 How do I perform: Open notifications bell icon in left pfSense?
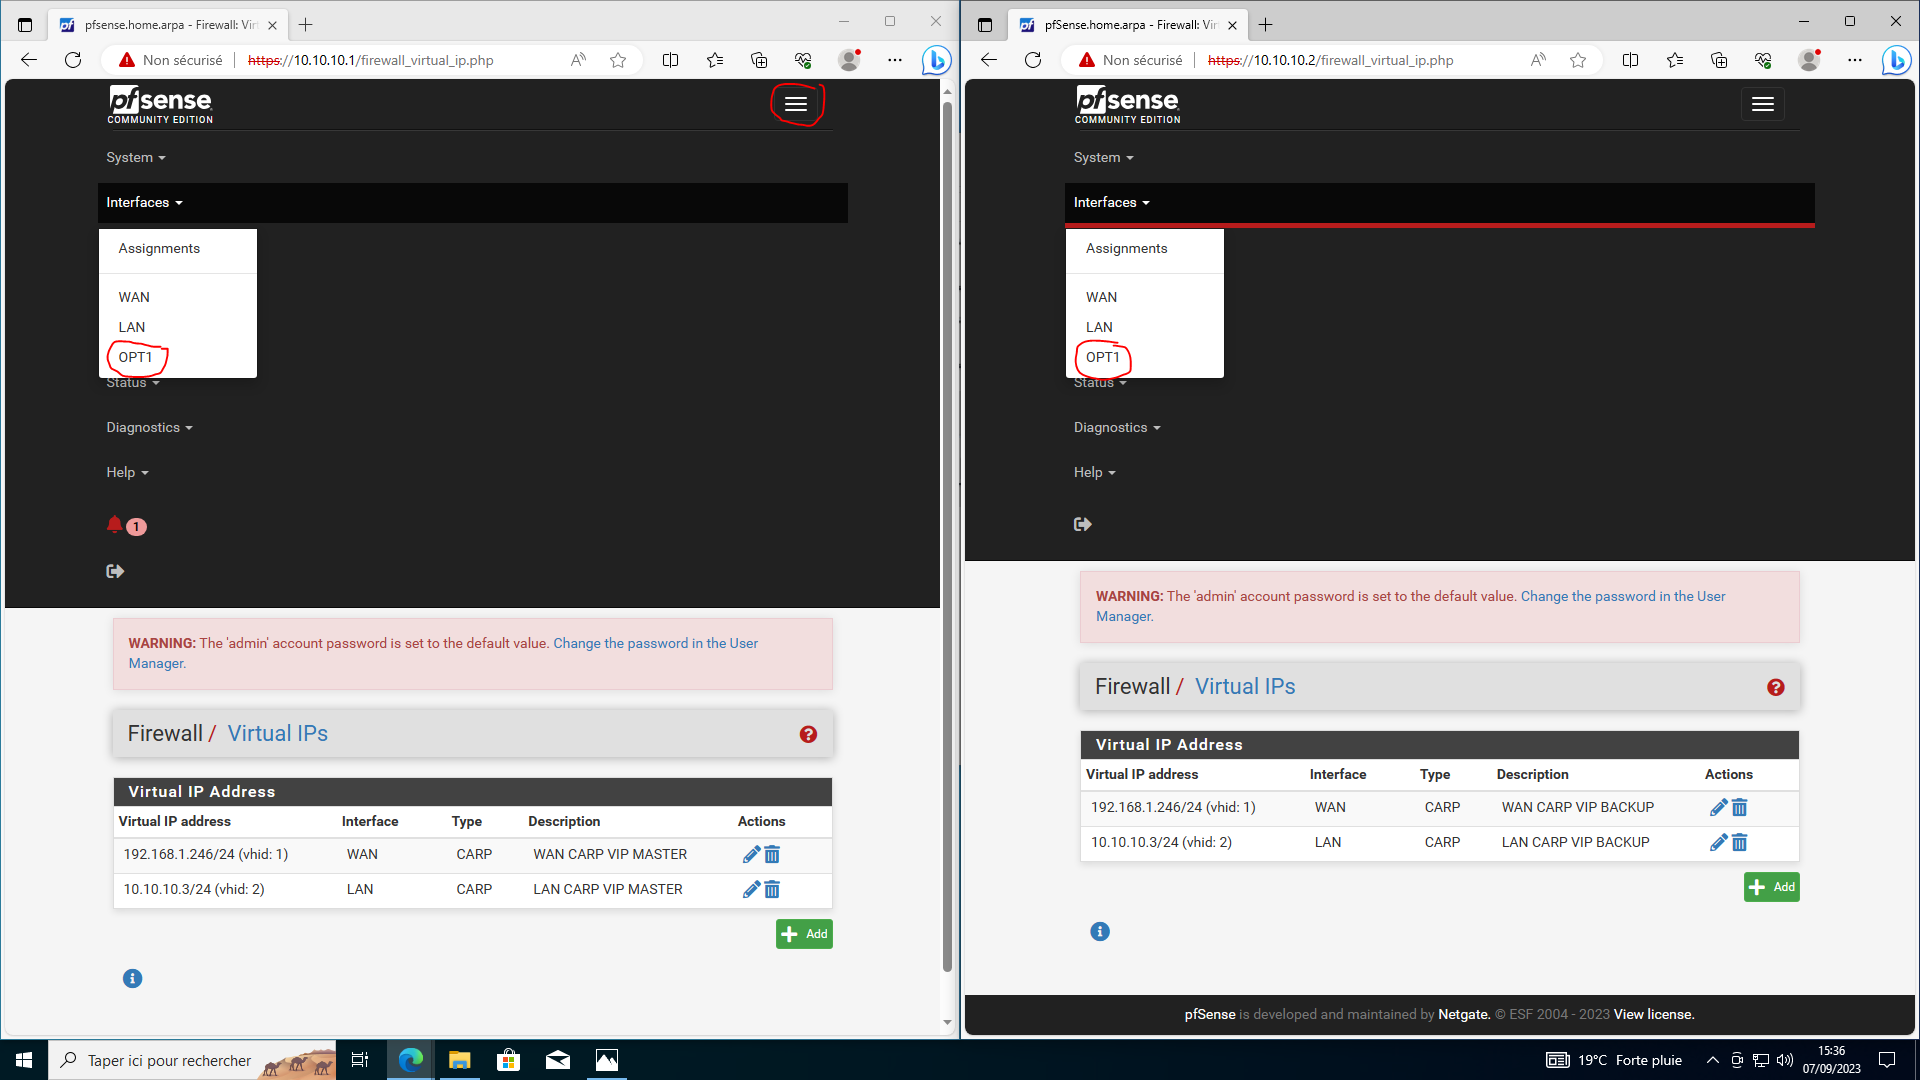pyautogui.click(x=115, y=525)
